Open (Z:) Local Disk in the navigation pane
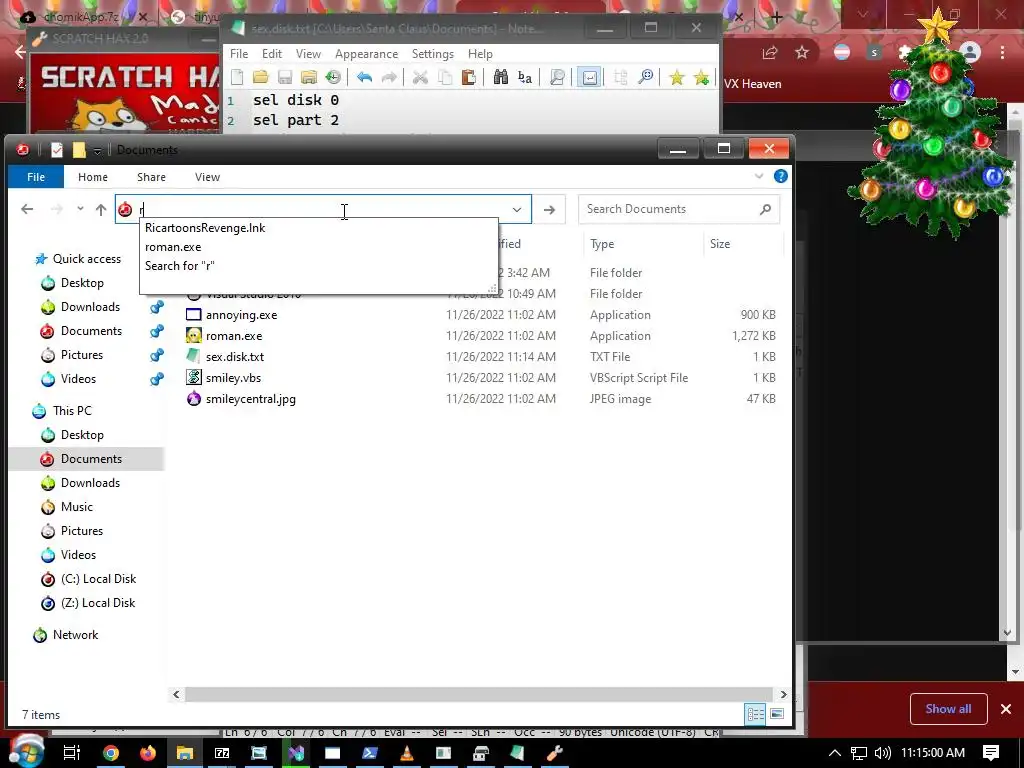The height and width of the screenshot is (768, 1024). [x=98, y=603]
